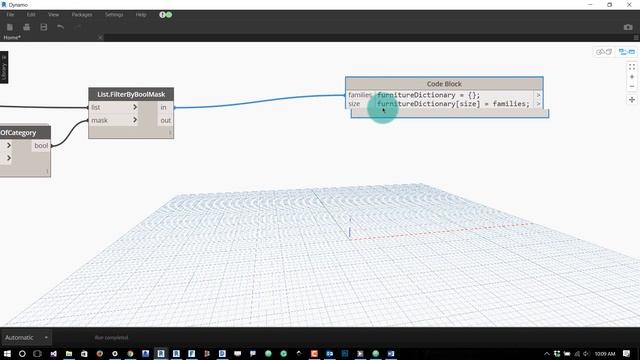Click the 'out' output port
Screen dimensions: 640x360
[x=165, y=120]
